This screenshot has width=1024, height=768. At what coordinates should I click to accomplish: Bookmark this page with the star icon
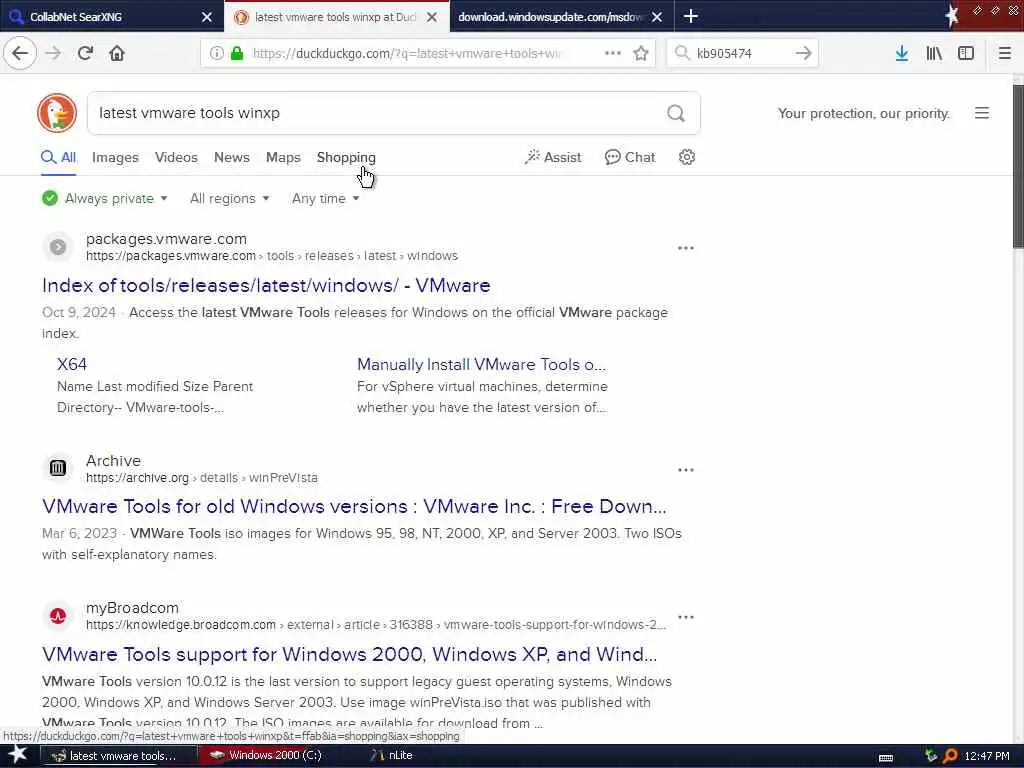(x=641, y=53)
